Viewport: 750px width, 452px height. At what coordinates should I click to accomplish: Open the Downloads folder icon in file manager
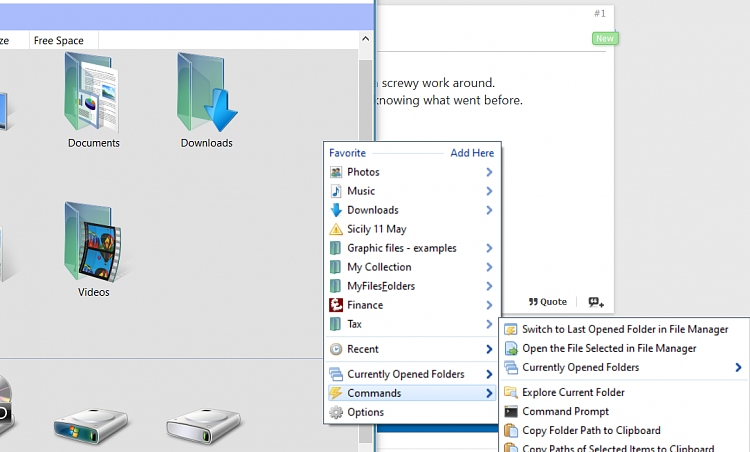(x=206, y=92)
